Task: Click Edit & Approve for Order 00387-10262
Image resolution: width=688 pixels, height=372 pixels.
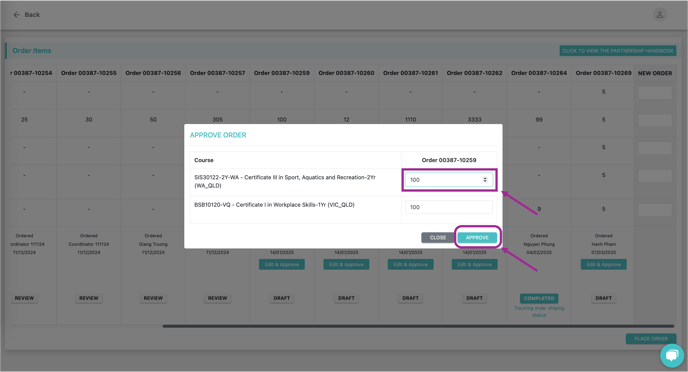Action: pos(474,265)
